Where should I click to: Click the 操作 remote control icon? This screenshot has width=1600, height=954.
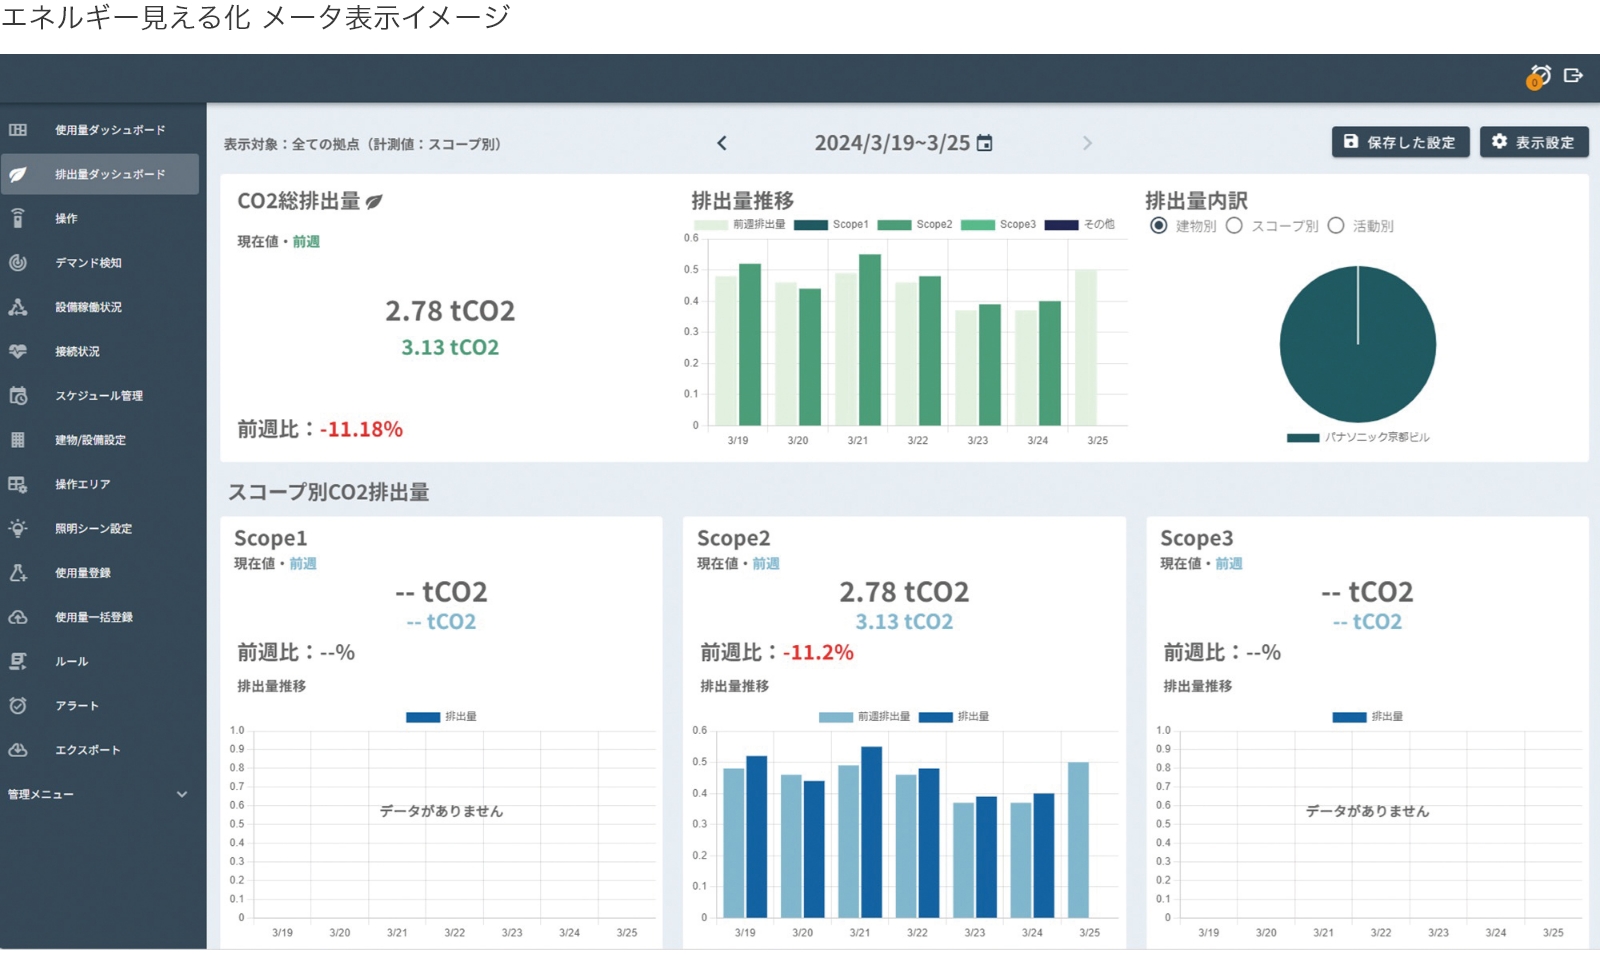point(18,218)
